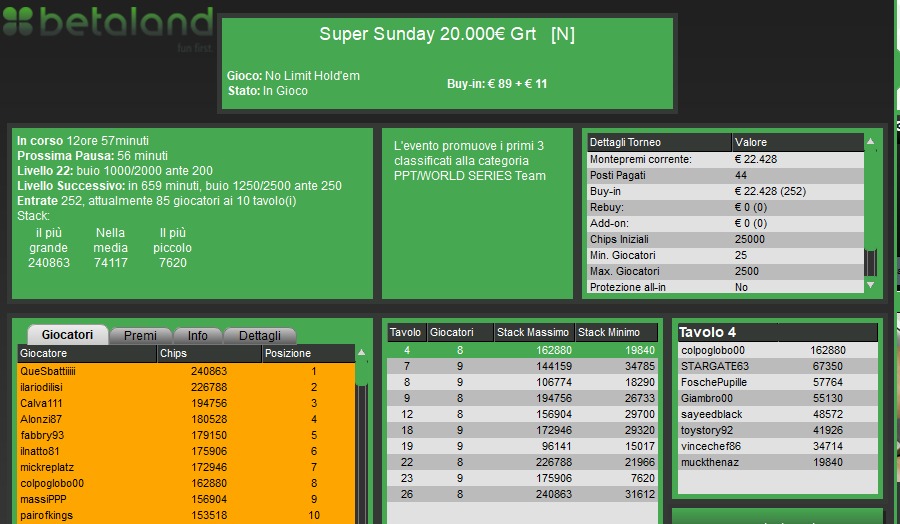Select player ilnatto81 row

[x=187, y=452]
